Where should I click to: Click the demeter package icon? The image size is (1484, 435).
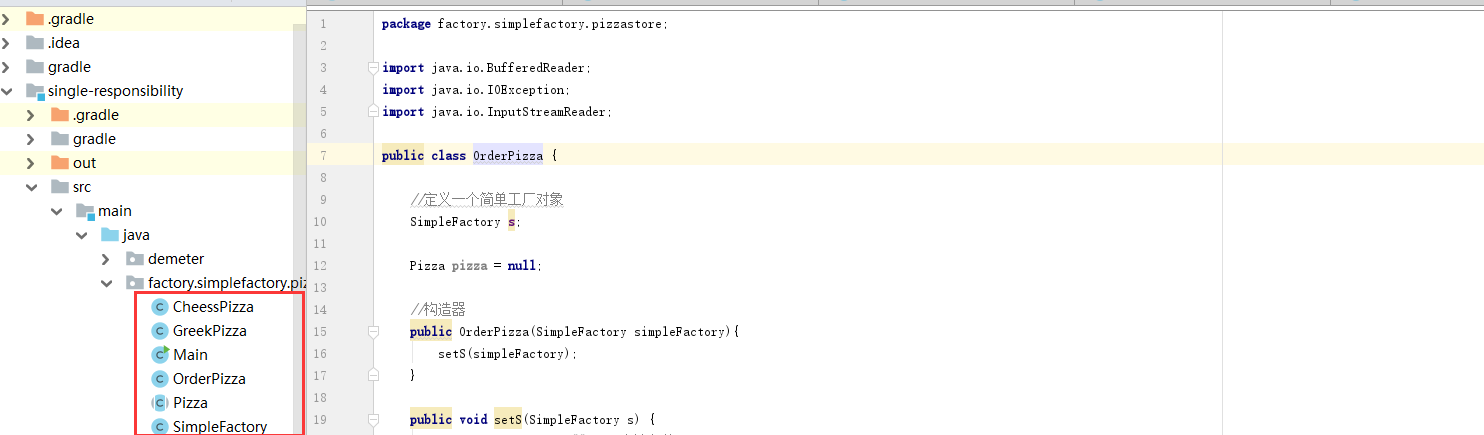tap(135, 259)
